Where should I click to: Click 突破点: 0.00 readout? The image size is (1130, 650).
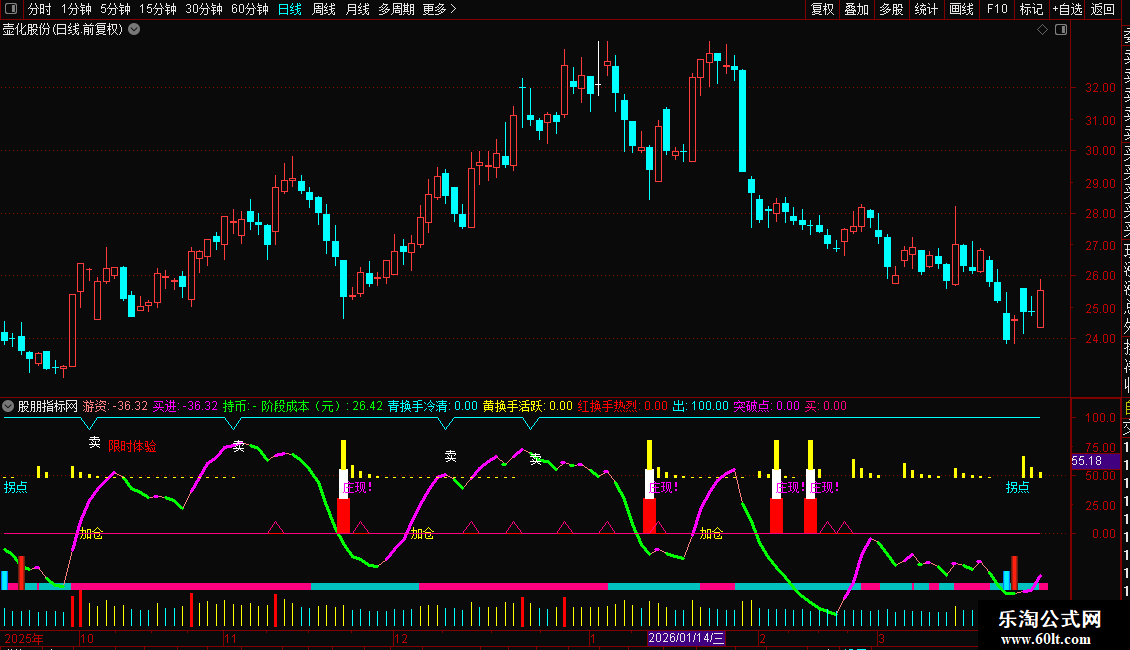pos(767,406)
